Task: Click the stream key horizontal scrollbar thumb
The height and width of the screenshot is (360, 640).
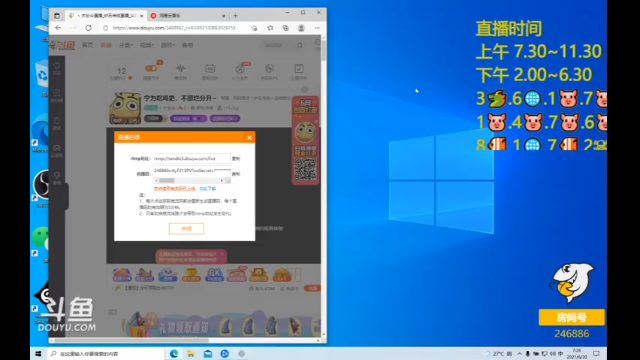Action: [167, 180]
